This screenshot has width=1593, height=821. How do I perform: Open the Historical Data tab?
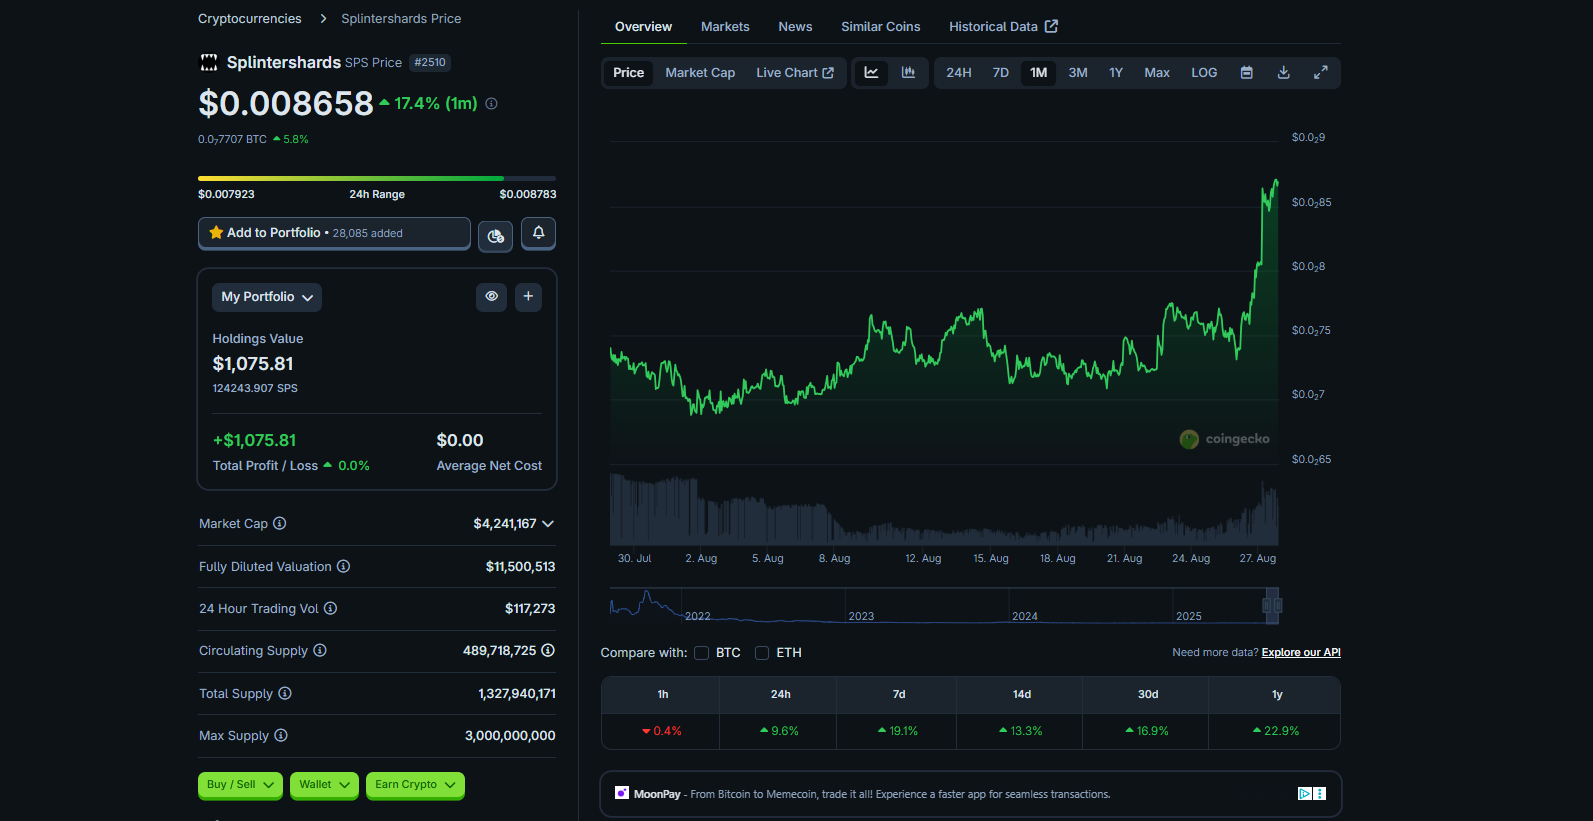tap(1003, 27)
